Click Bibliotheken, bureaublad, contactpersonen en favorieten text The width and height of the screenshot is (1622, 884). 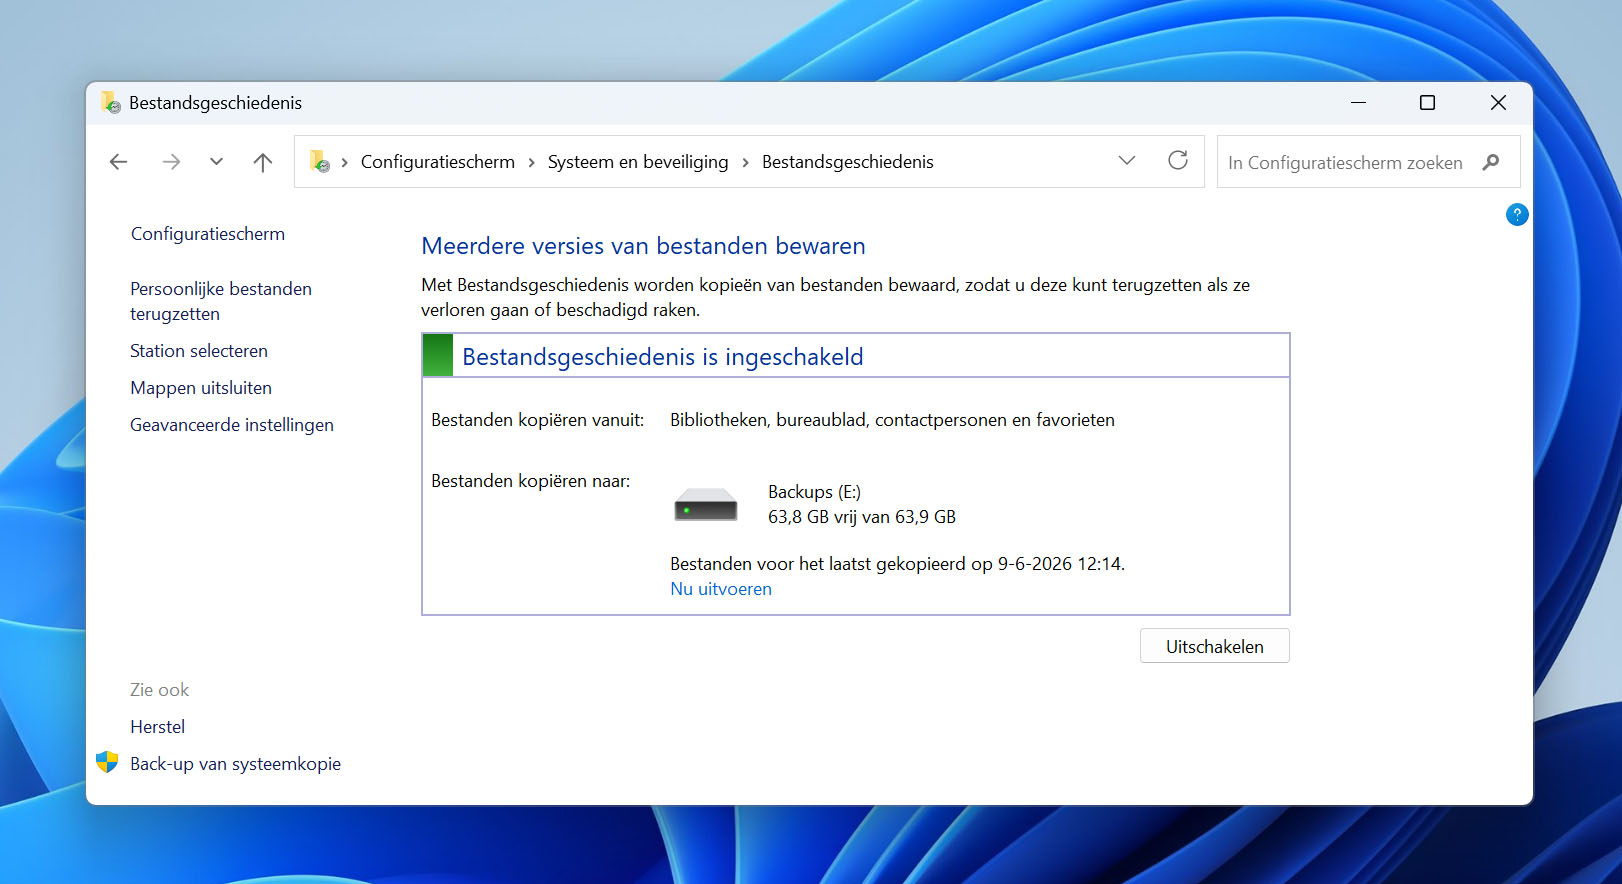[892, 420]
